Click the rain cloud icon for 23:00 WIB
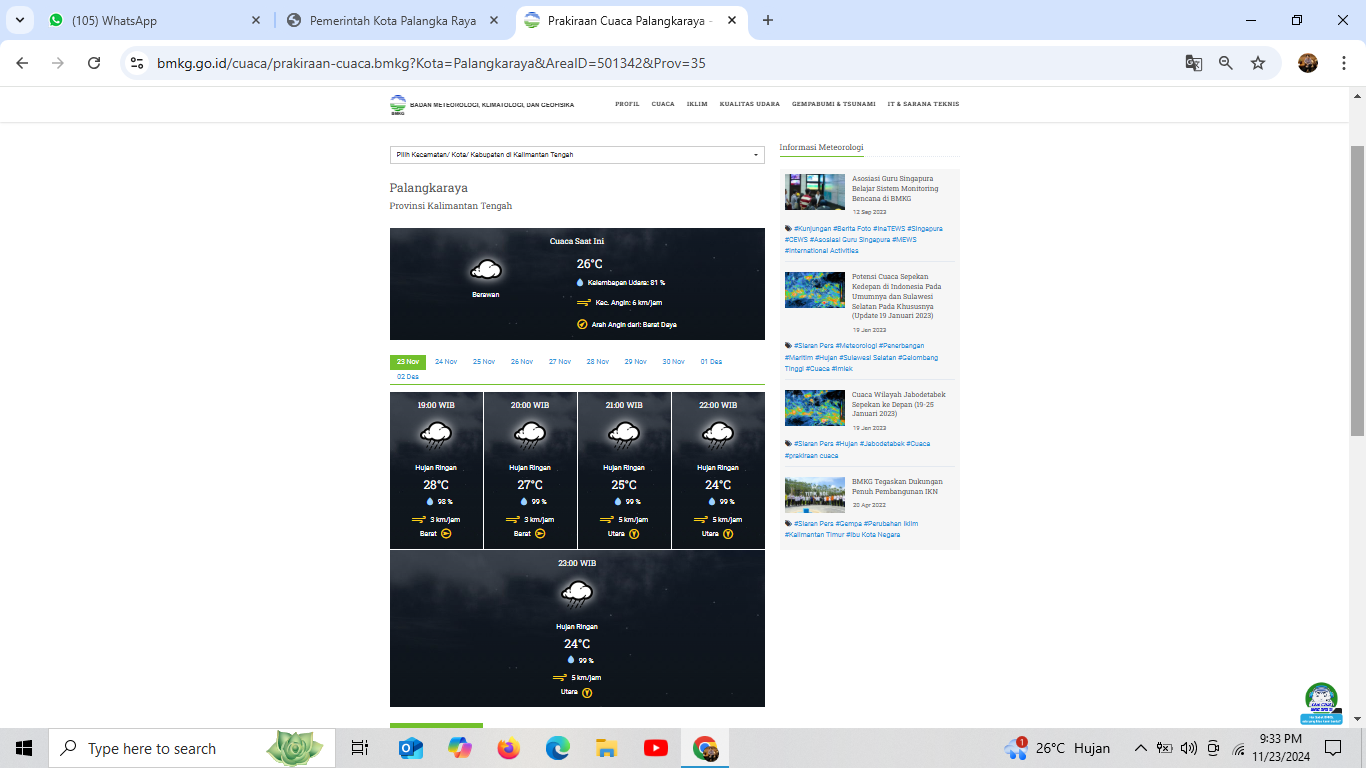The width and height of the screenshot is (1366, 768). [577, 594]
